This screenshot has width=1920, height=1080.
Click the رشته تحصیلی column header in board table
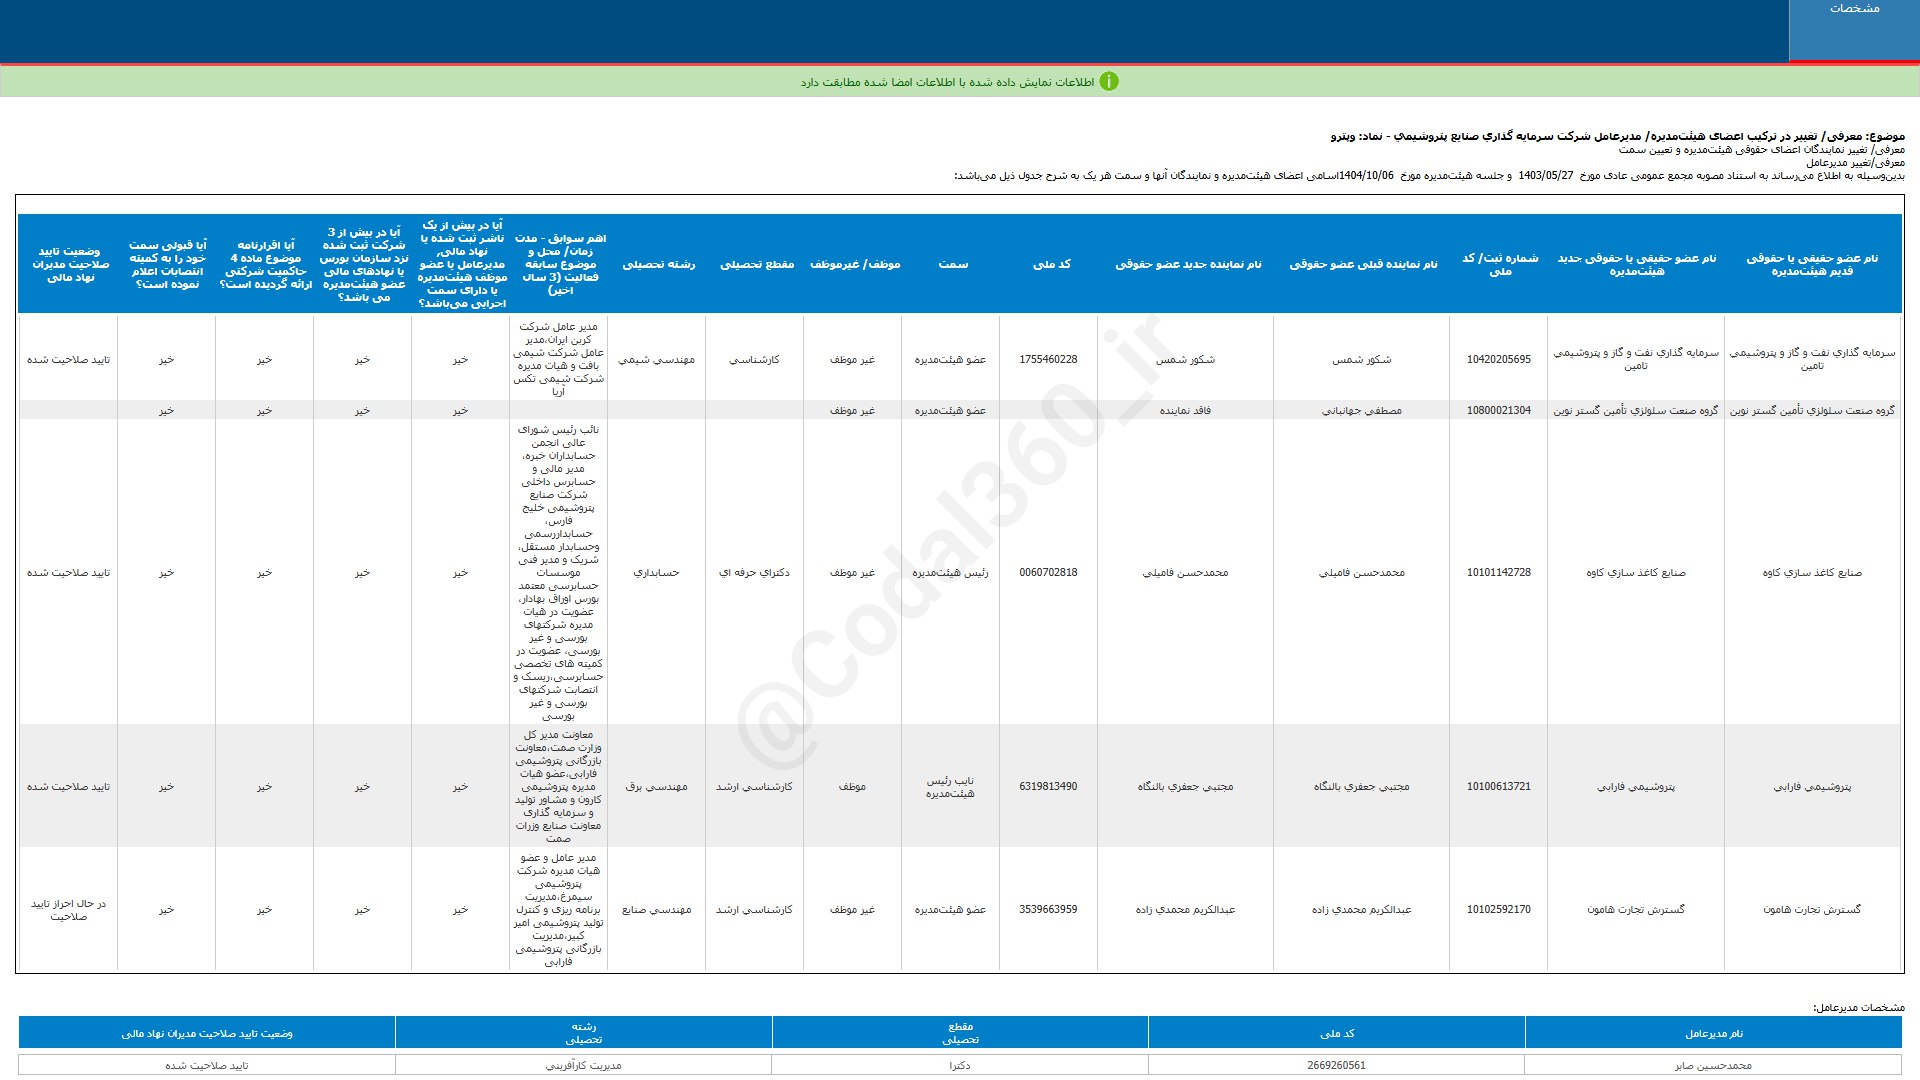[658, 264]
